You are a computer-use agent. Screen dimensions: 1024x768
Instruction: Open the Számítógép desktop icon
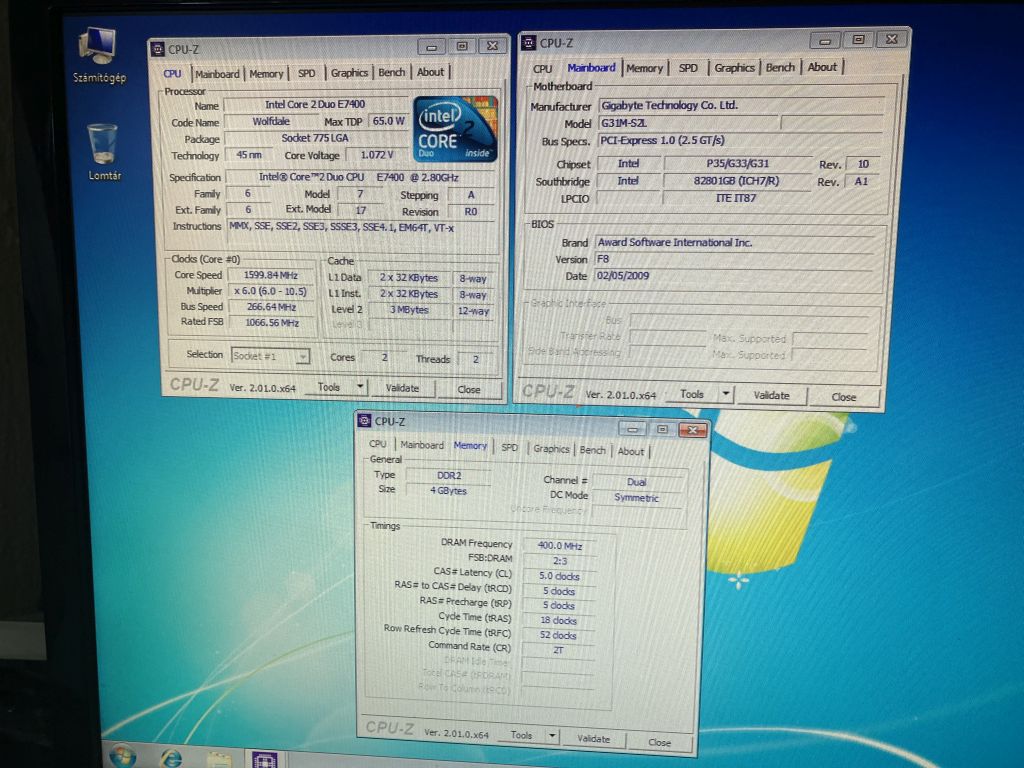pyautogui.click(x=99, y=56)
